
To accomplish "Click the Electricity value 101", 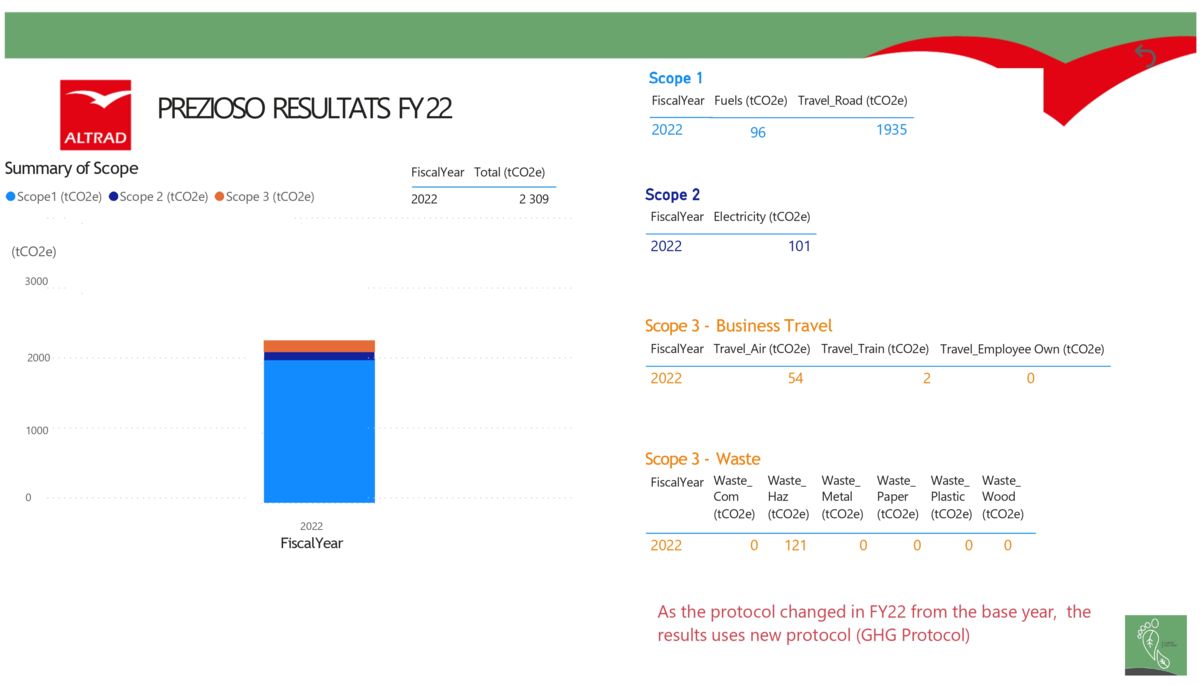I will (x=799, y=246).
